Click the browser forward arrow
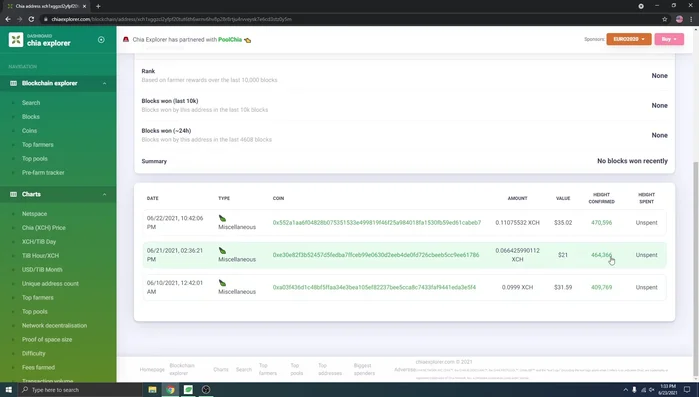 coord(19,19)
